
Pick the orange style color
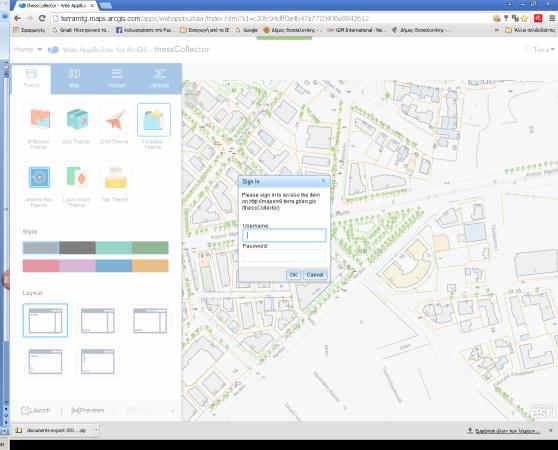[150, 266]
